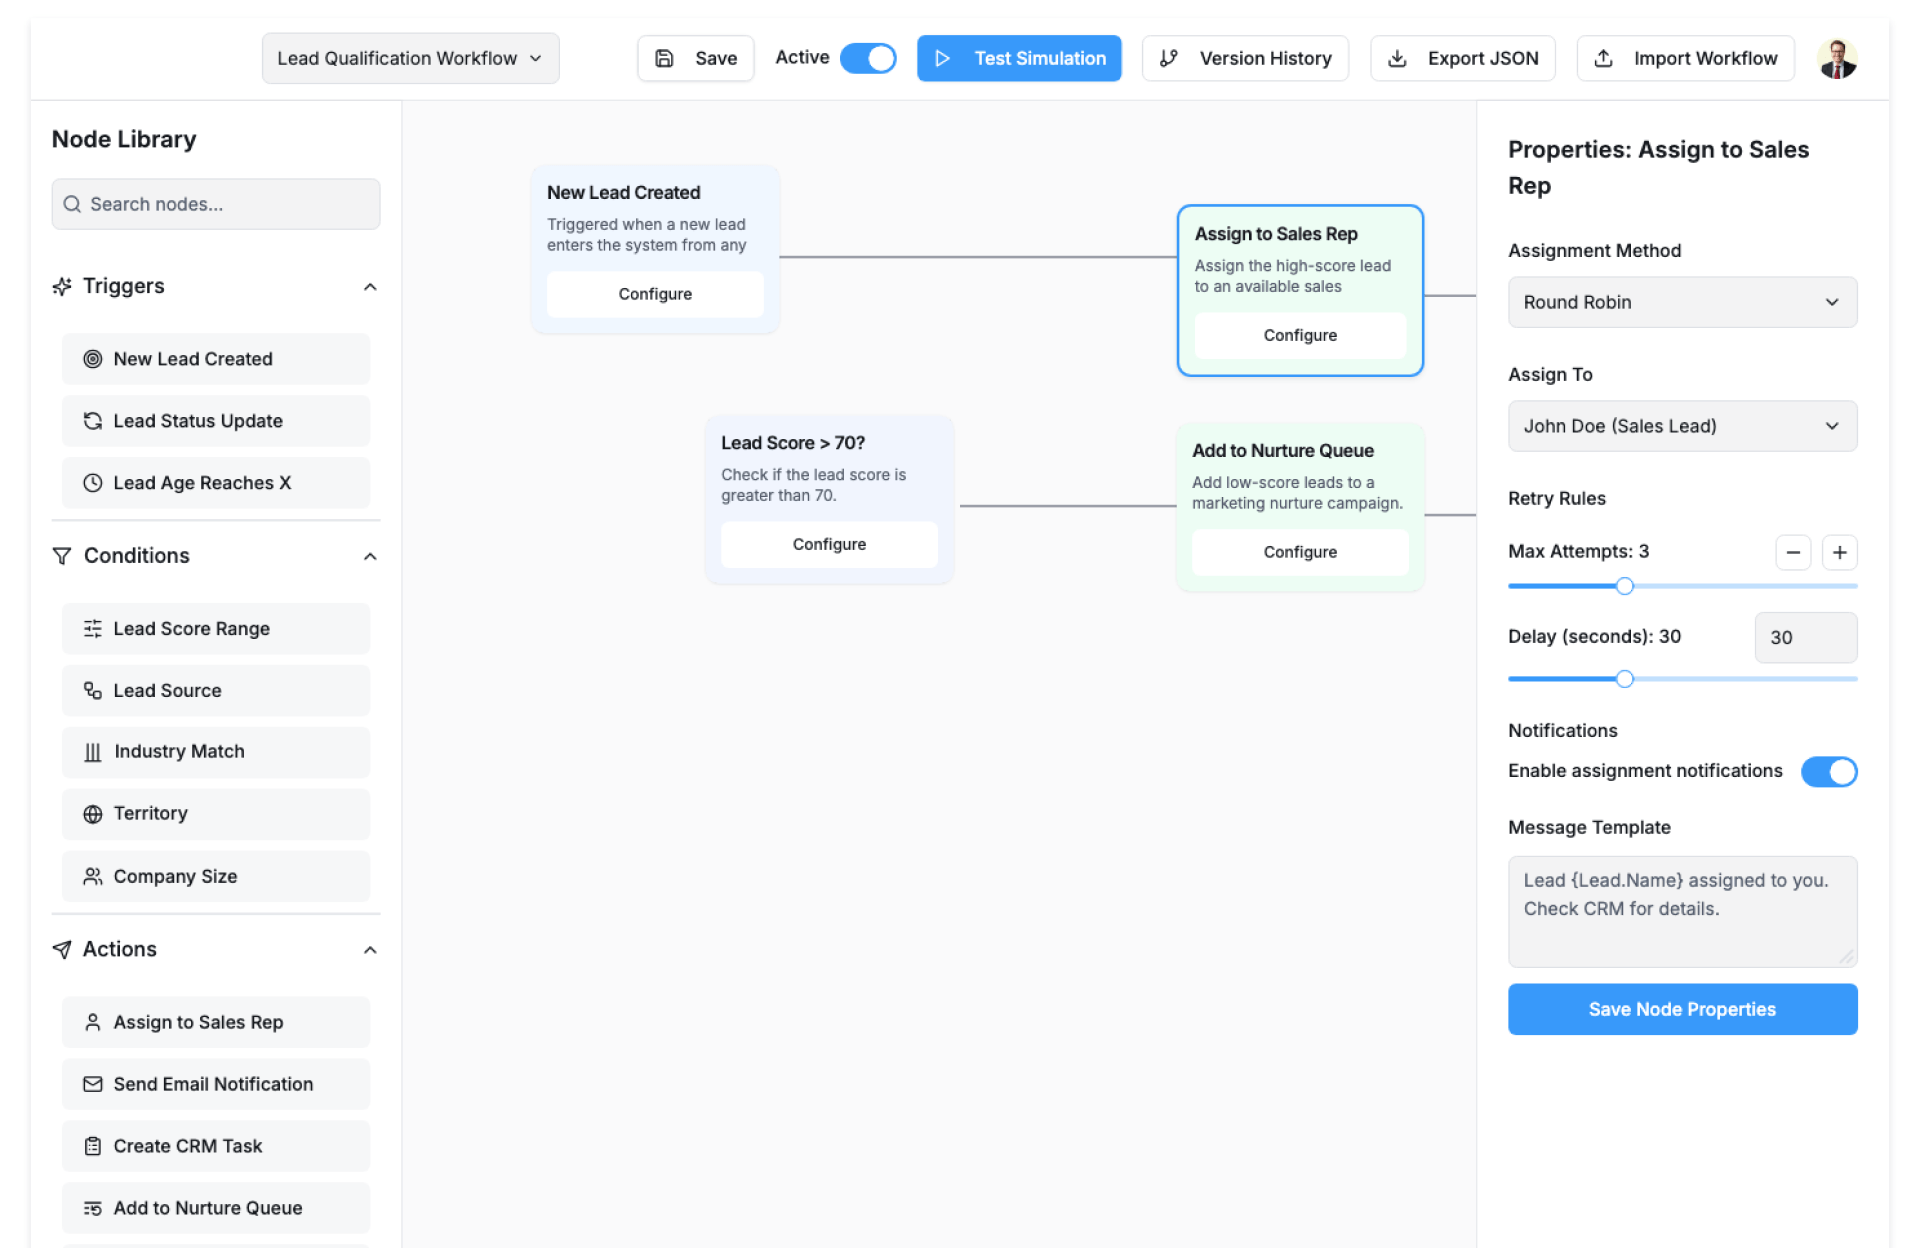Open the Lead Qualification Workflow dropdown
1920x1248 pixels.
410,58
